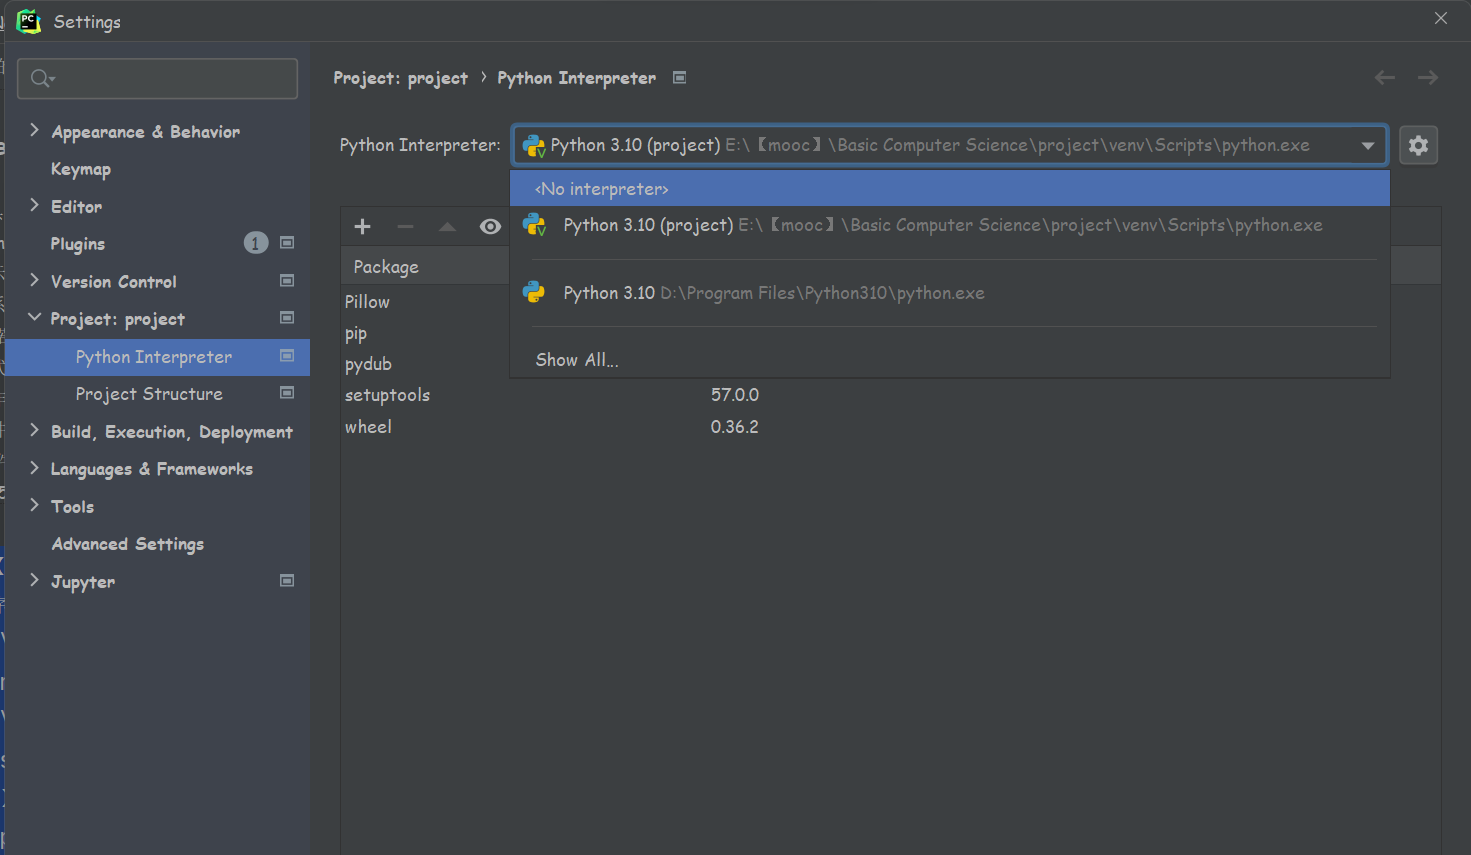Image resolution: width=1471 pixels, height=855 pixels.
Task: Close the Settings dialog
Action: tap(1441, 18)
